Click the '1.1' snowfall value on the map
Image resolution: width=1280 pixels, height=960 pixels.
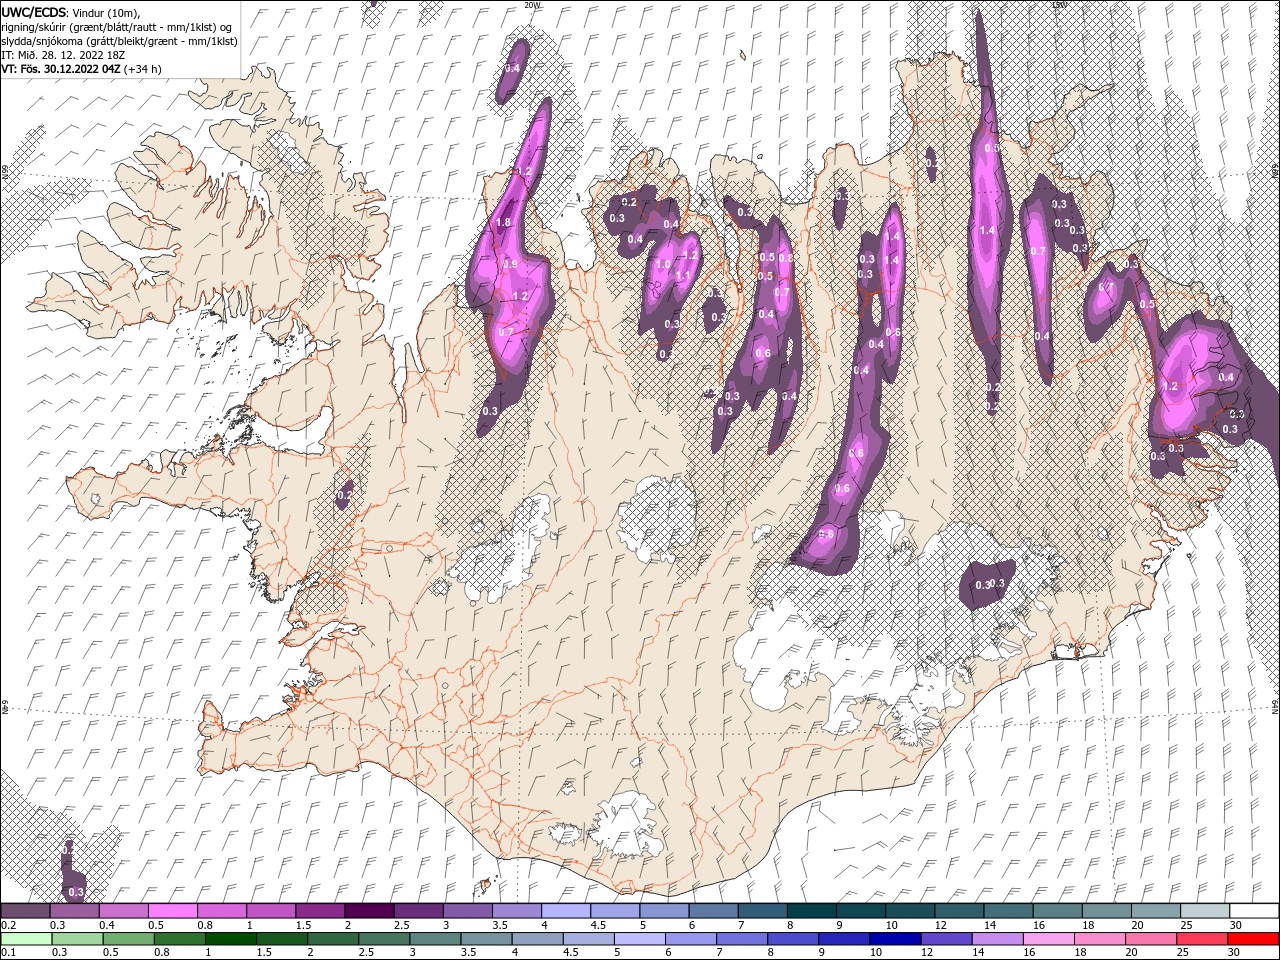(x=684, y=276)
